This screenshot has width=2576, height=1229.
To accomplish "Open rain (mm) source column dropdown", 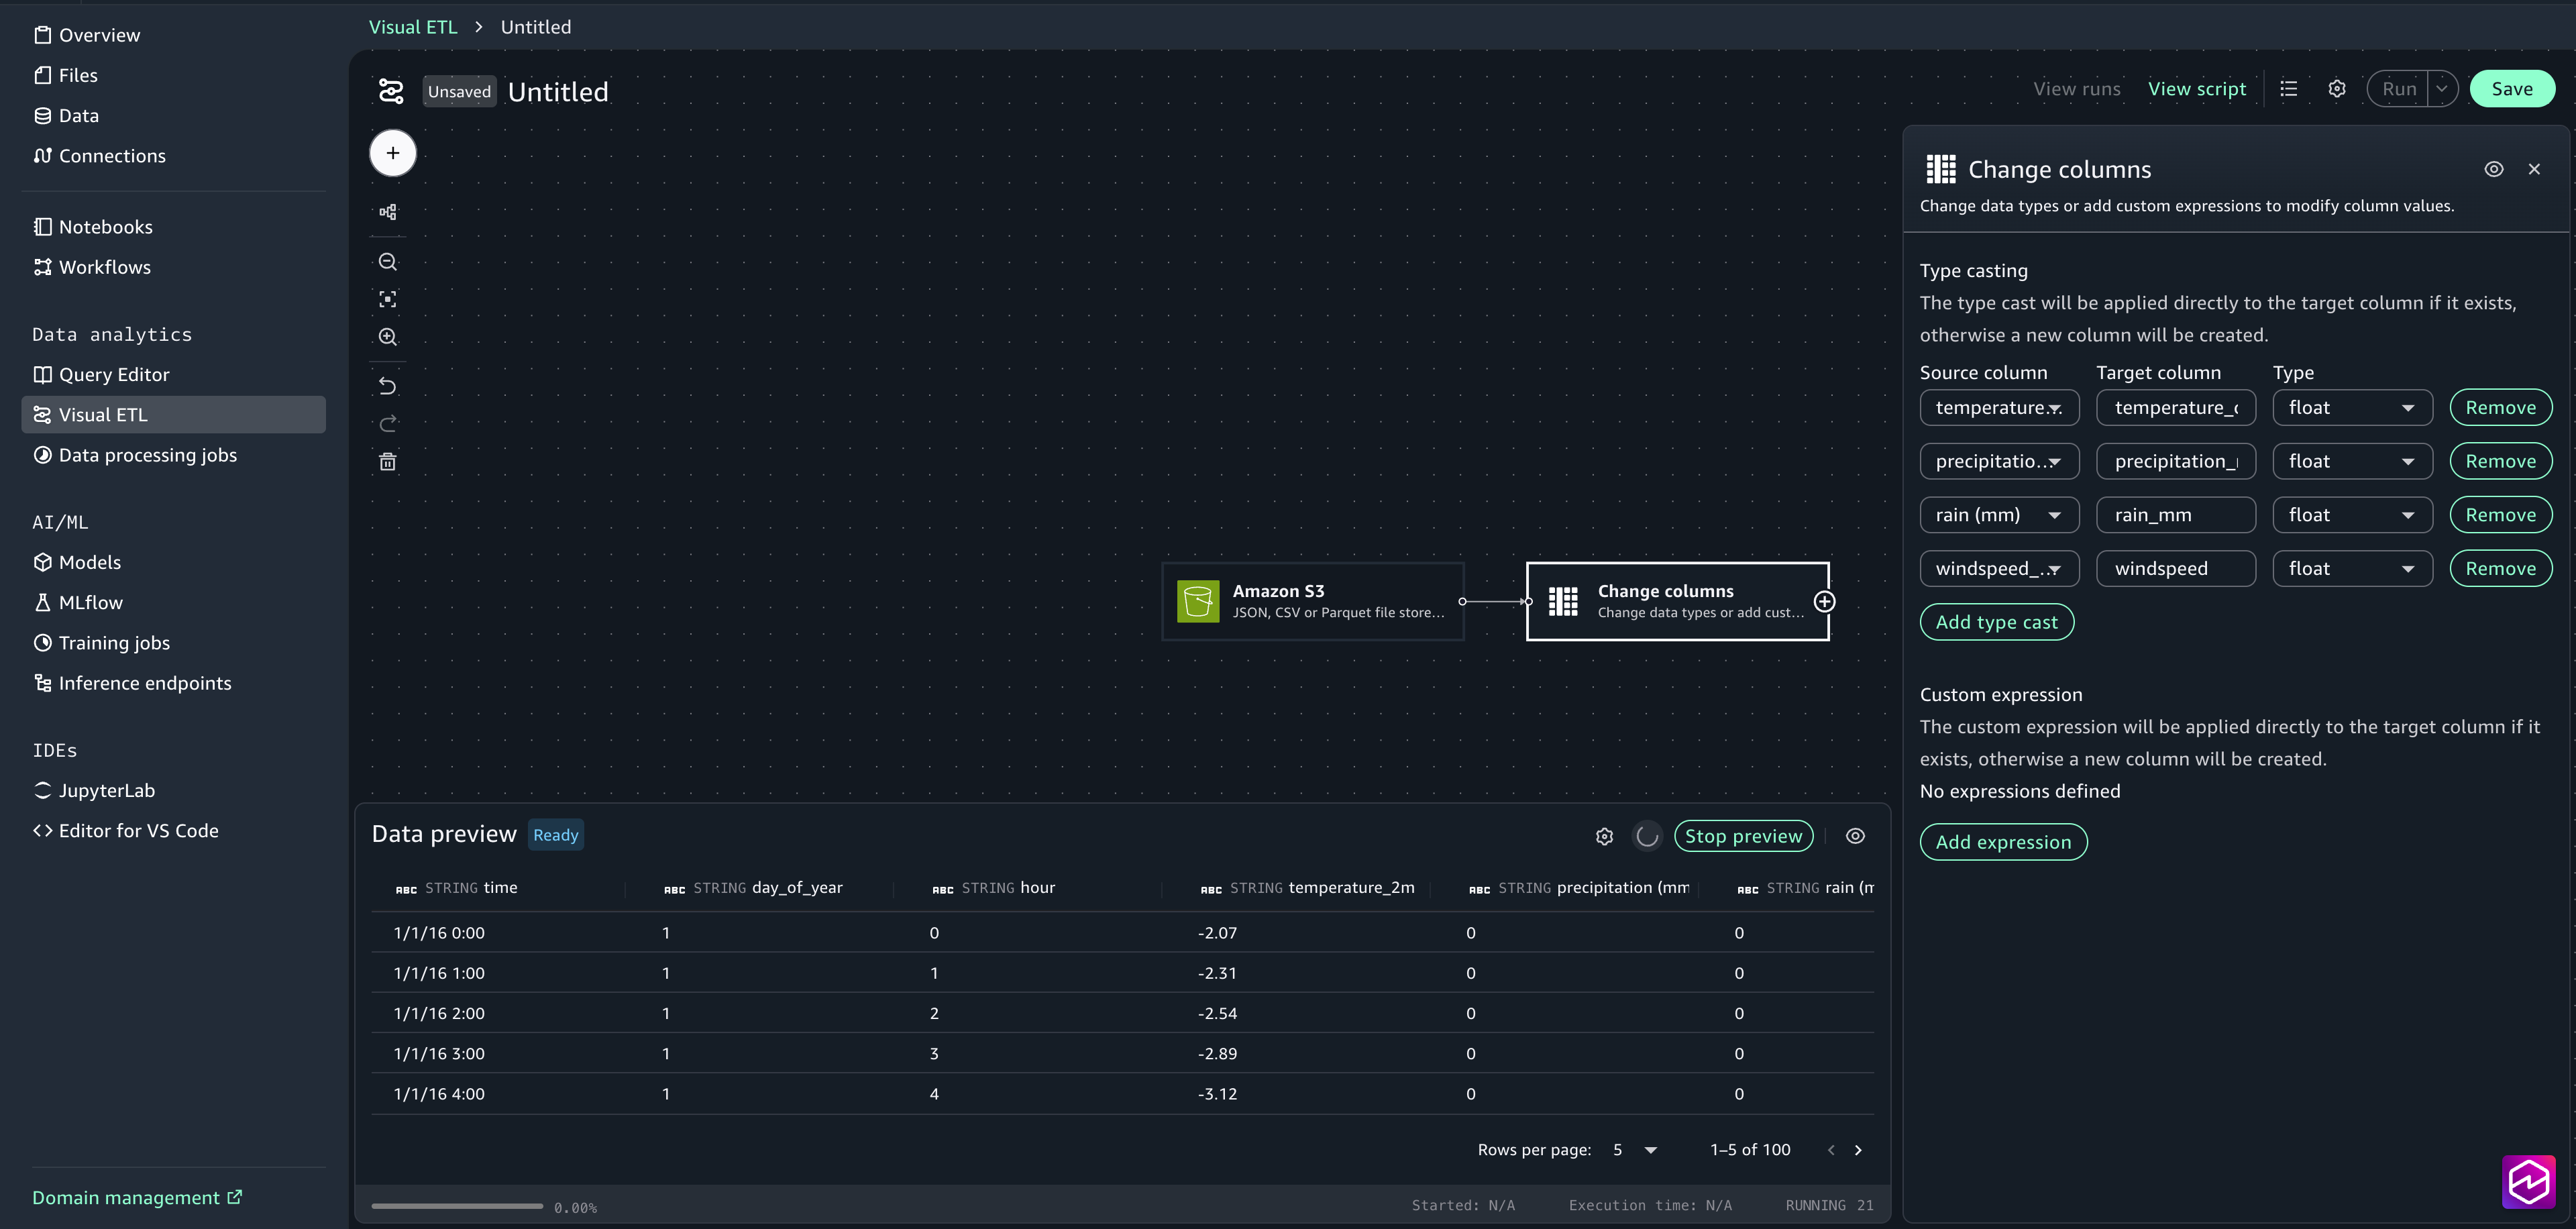I will (1998, 515).
